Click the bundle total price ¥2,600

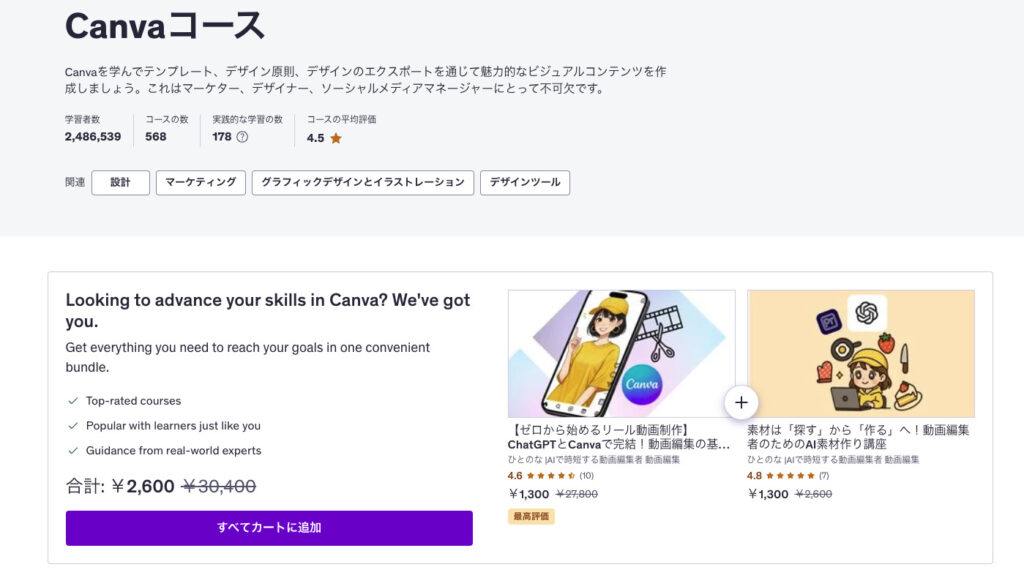(142, 487)
